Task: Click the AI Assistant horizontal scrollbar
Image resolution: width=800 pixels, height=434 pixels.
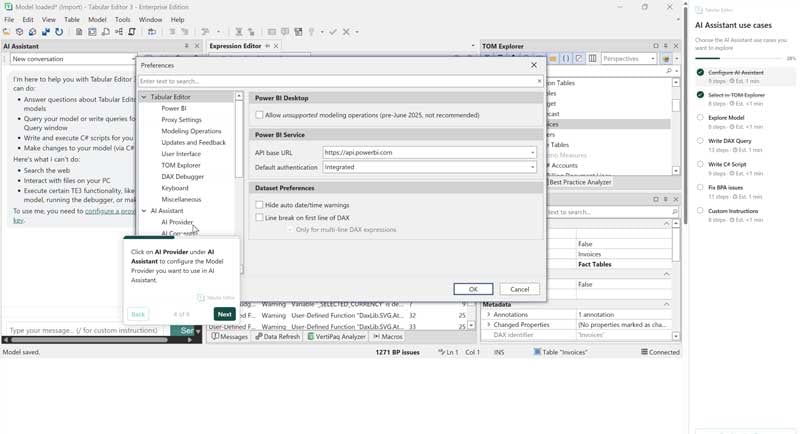Action: pyautogui.click(x=90, y=340)
